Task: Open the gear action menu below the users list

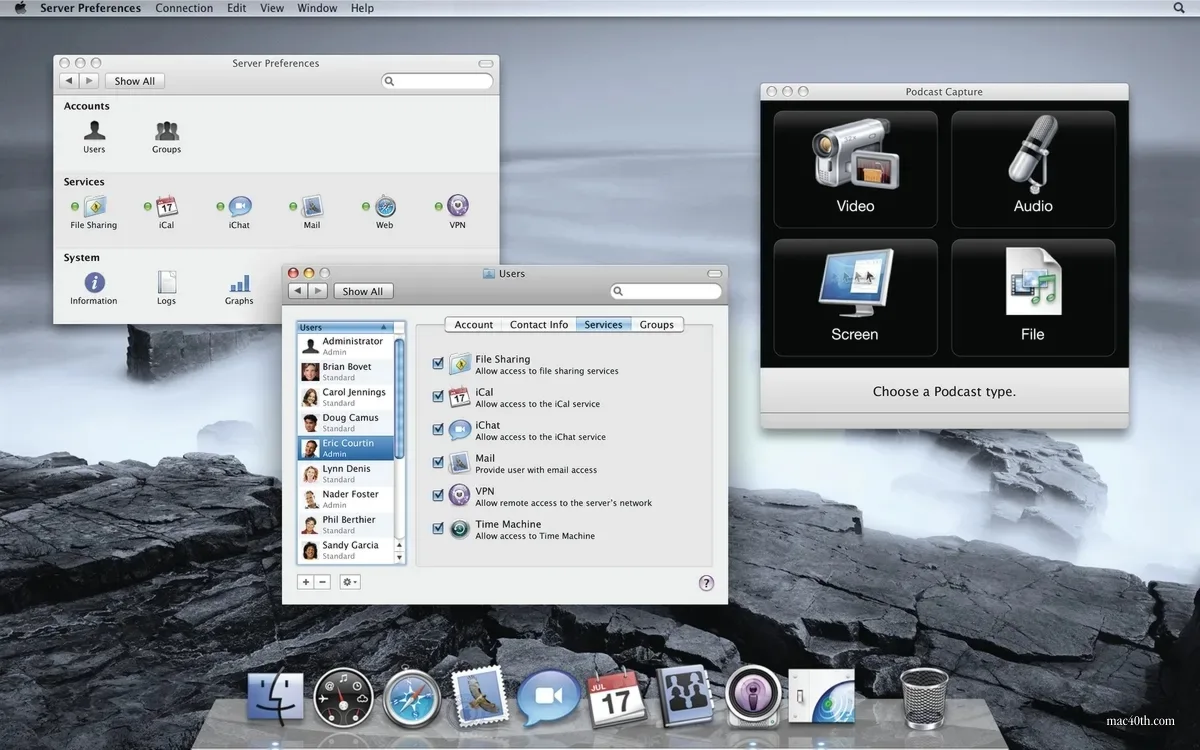Action: point(349,581)
